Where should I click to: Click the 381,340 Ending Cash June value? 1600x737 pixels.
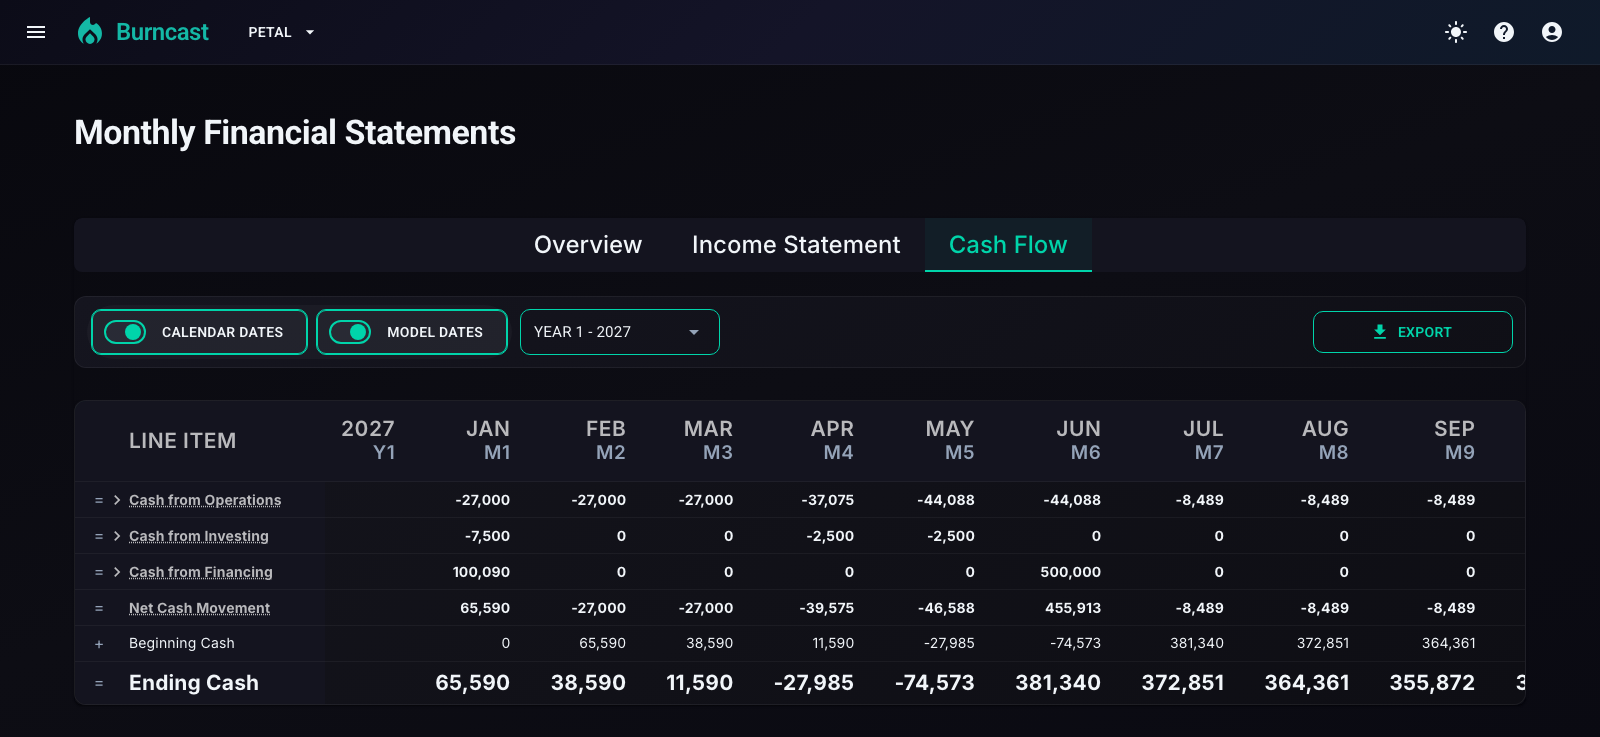pos(1058,683)
